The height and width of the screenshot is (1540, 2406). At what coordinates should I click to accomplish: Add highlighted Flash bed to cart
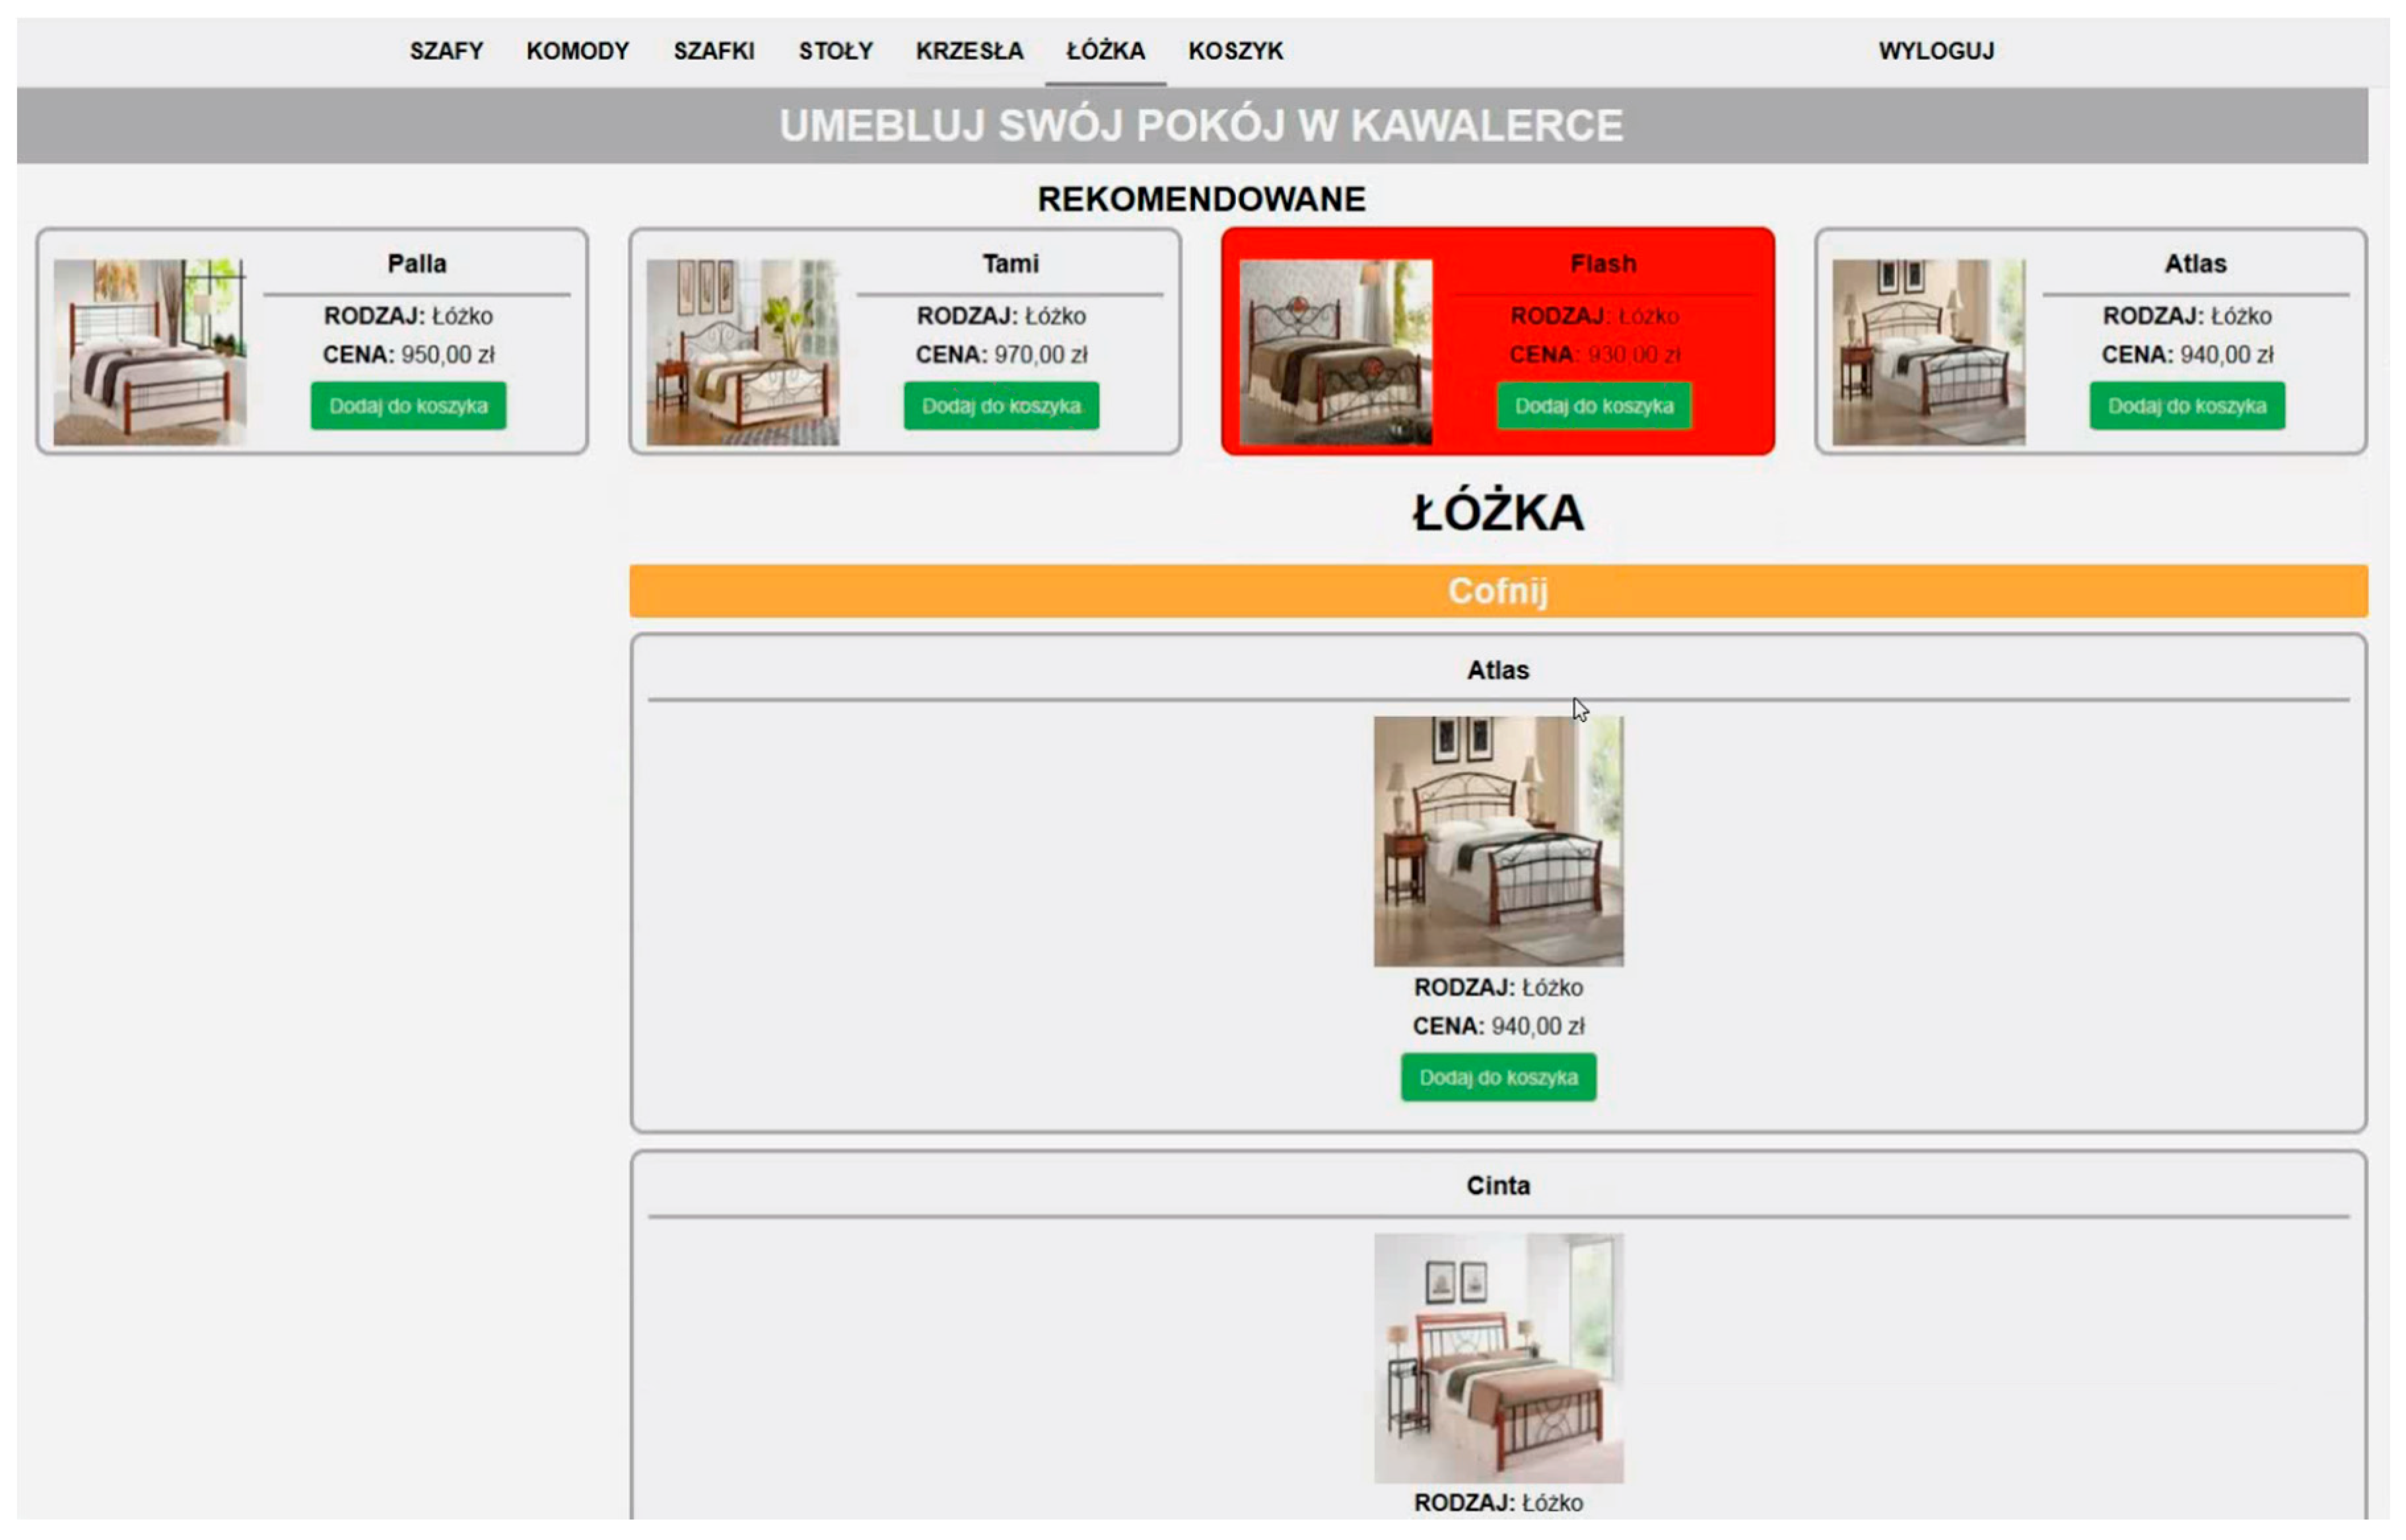pos(1594,406)
